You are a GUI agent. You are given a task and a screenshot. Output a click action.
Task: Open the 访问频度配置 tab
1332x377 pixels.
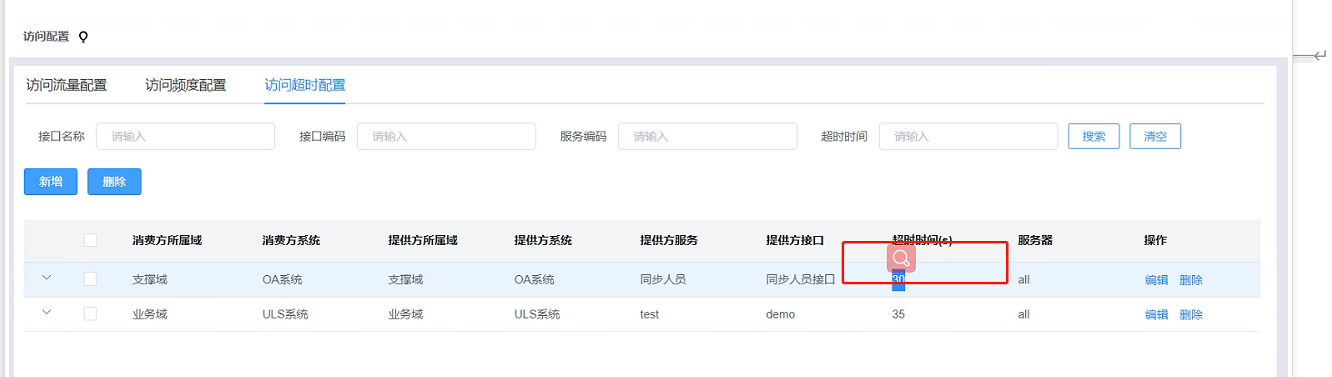pyautogui.click(x=185, y=85)
